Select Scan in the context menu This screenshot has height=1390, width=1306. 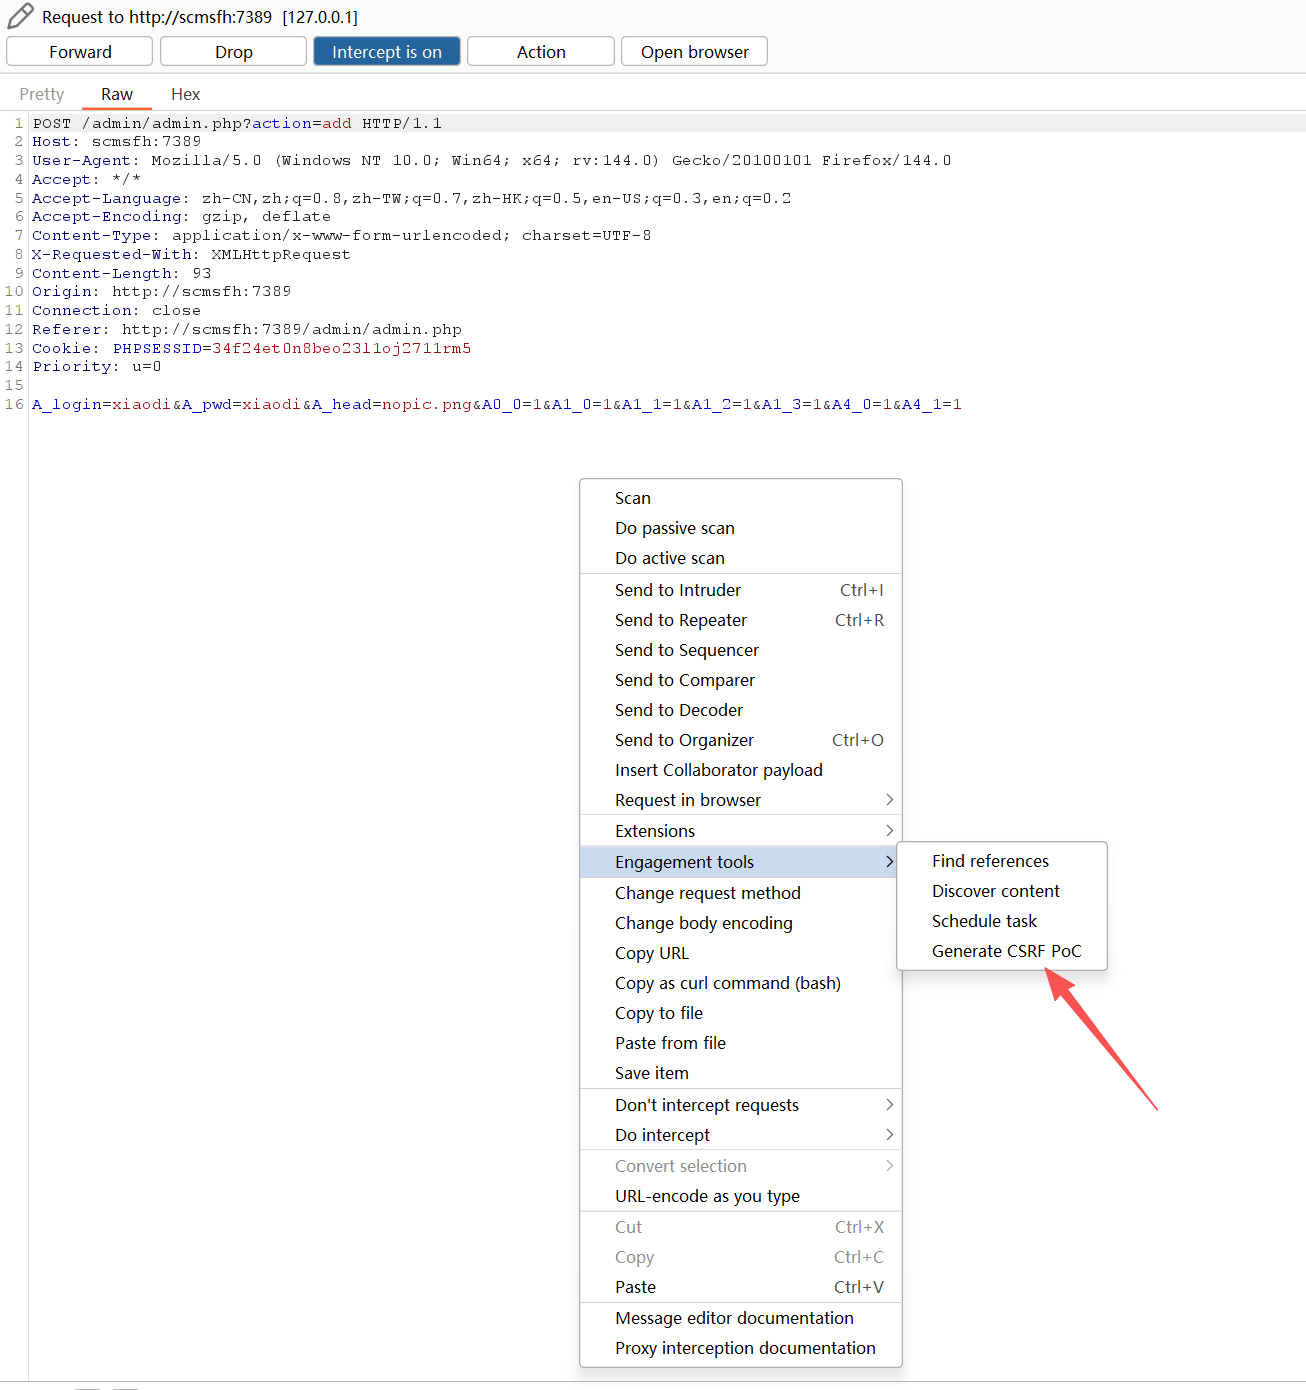741,498
